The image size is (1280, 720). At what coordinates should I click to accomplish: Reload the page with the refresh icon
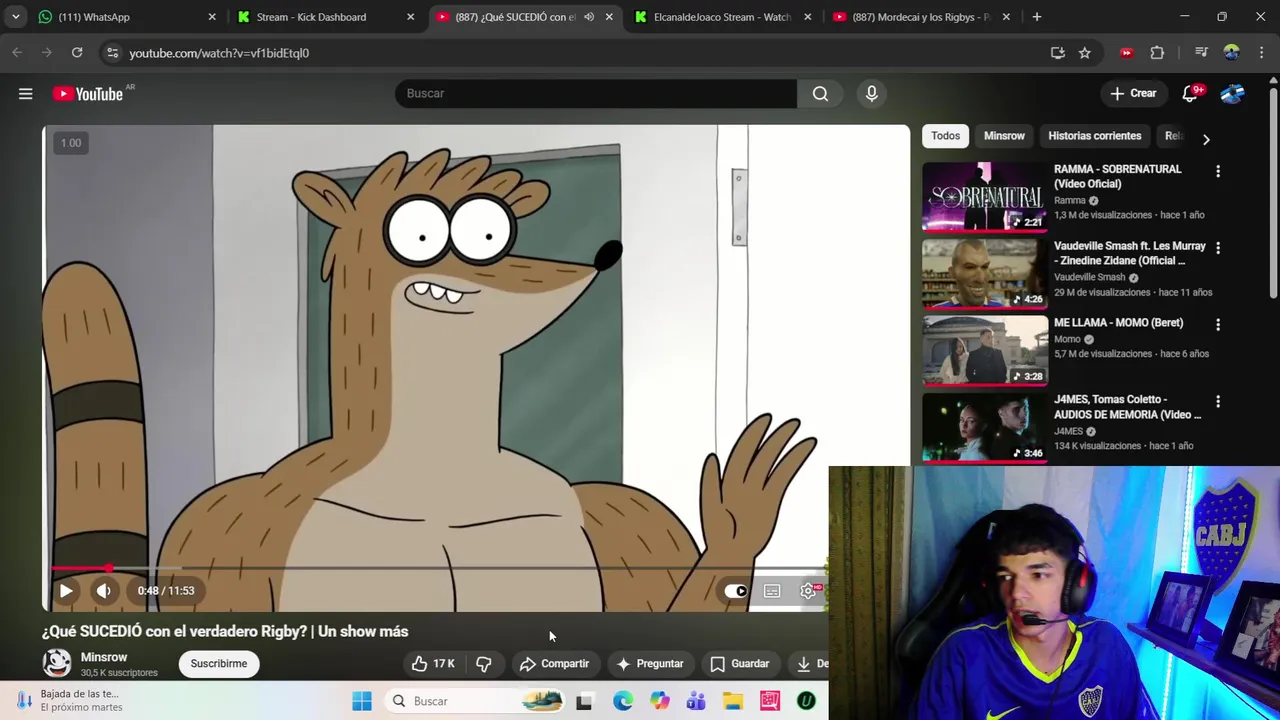click(77, 53)
